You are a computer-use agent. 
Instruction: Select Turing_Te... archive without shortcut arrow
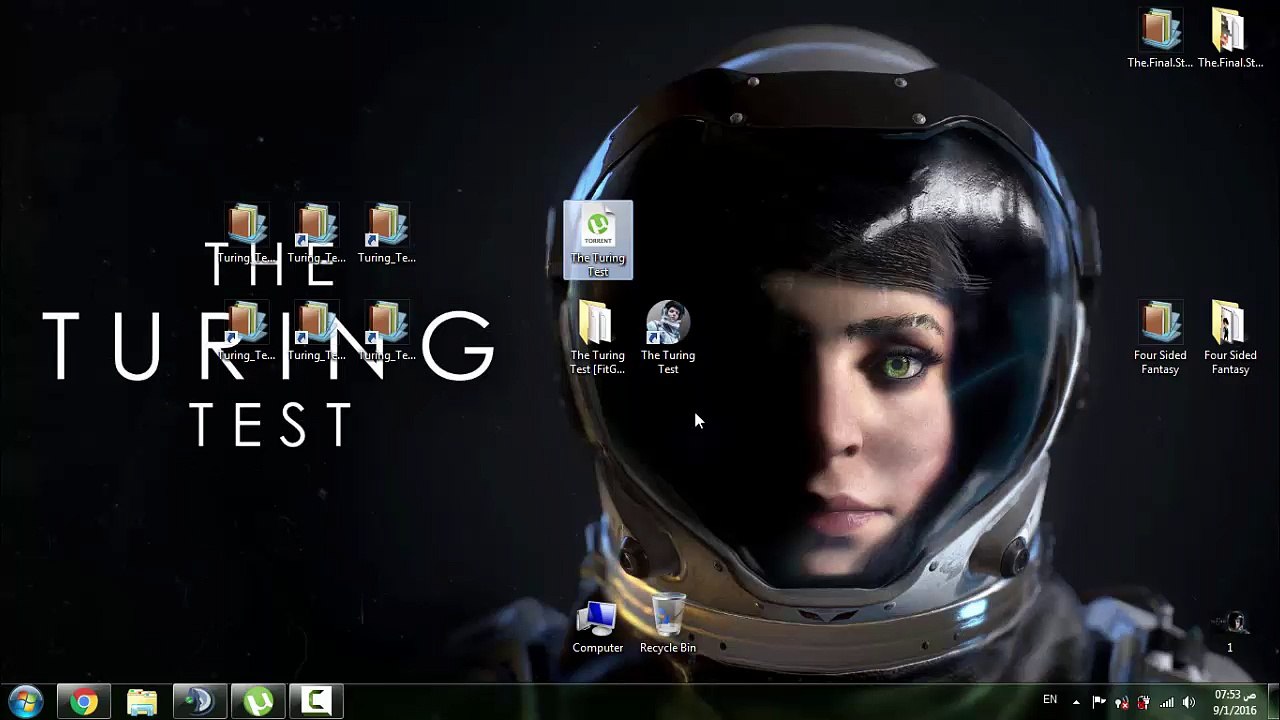[x=246, y=235]
